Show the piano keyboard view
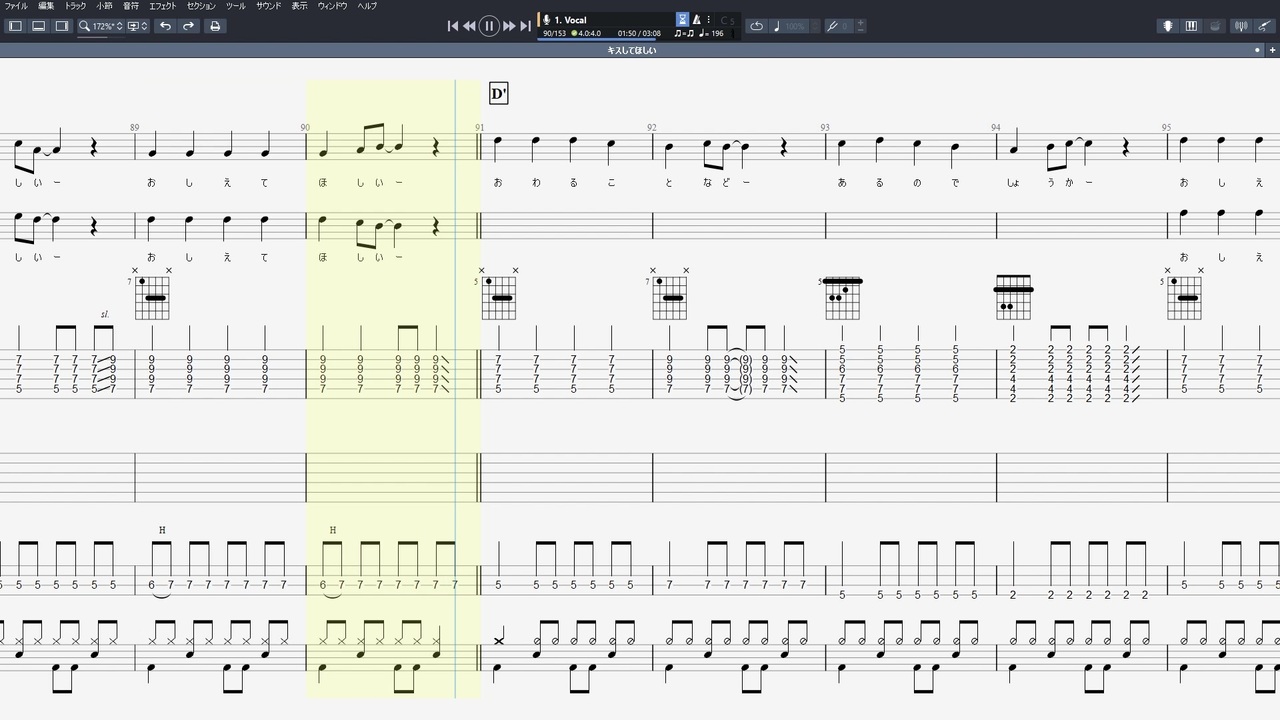Viewport: 1280px width, 720px height. pos(1191,26)
